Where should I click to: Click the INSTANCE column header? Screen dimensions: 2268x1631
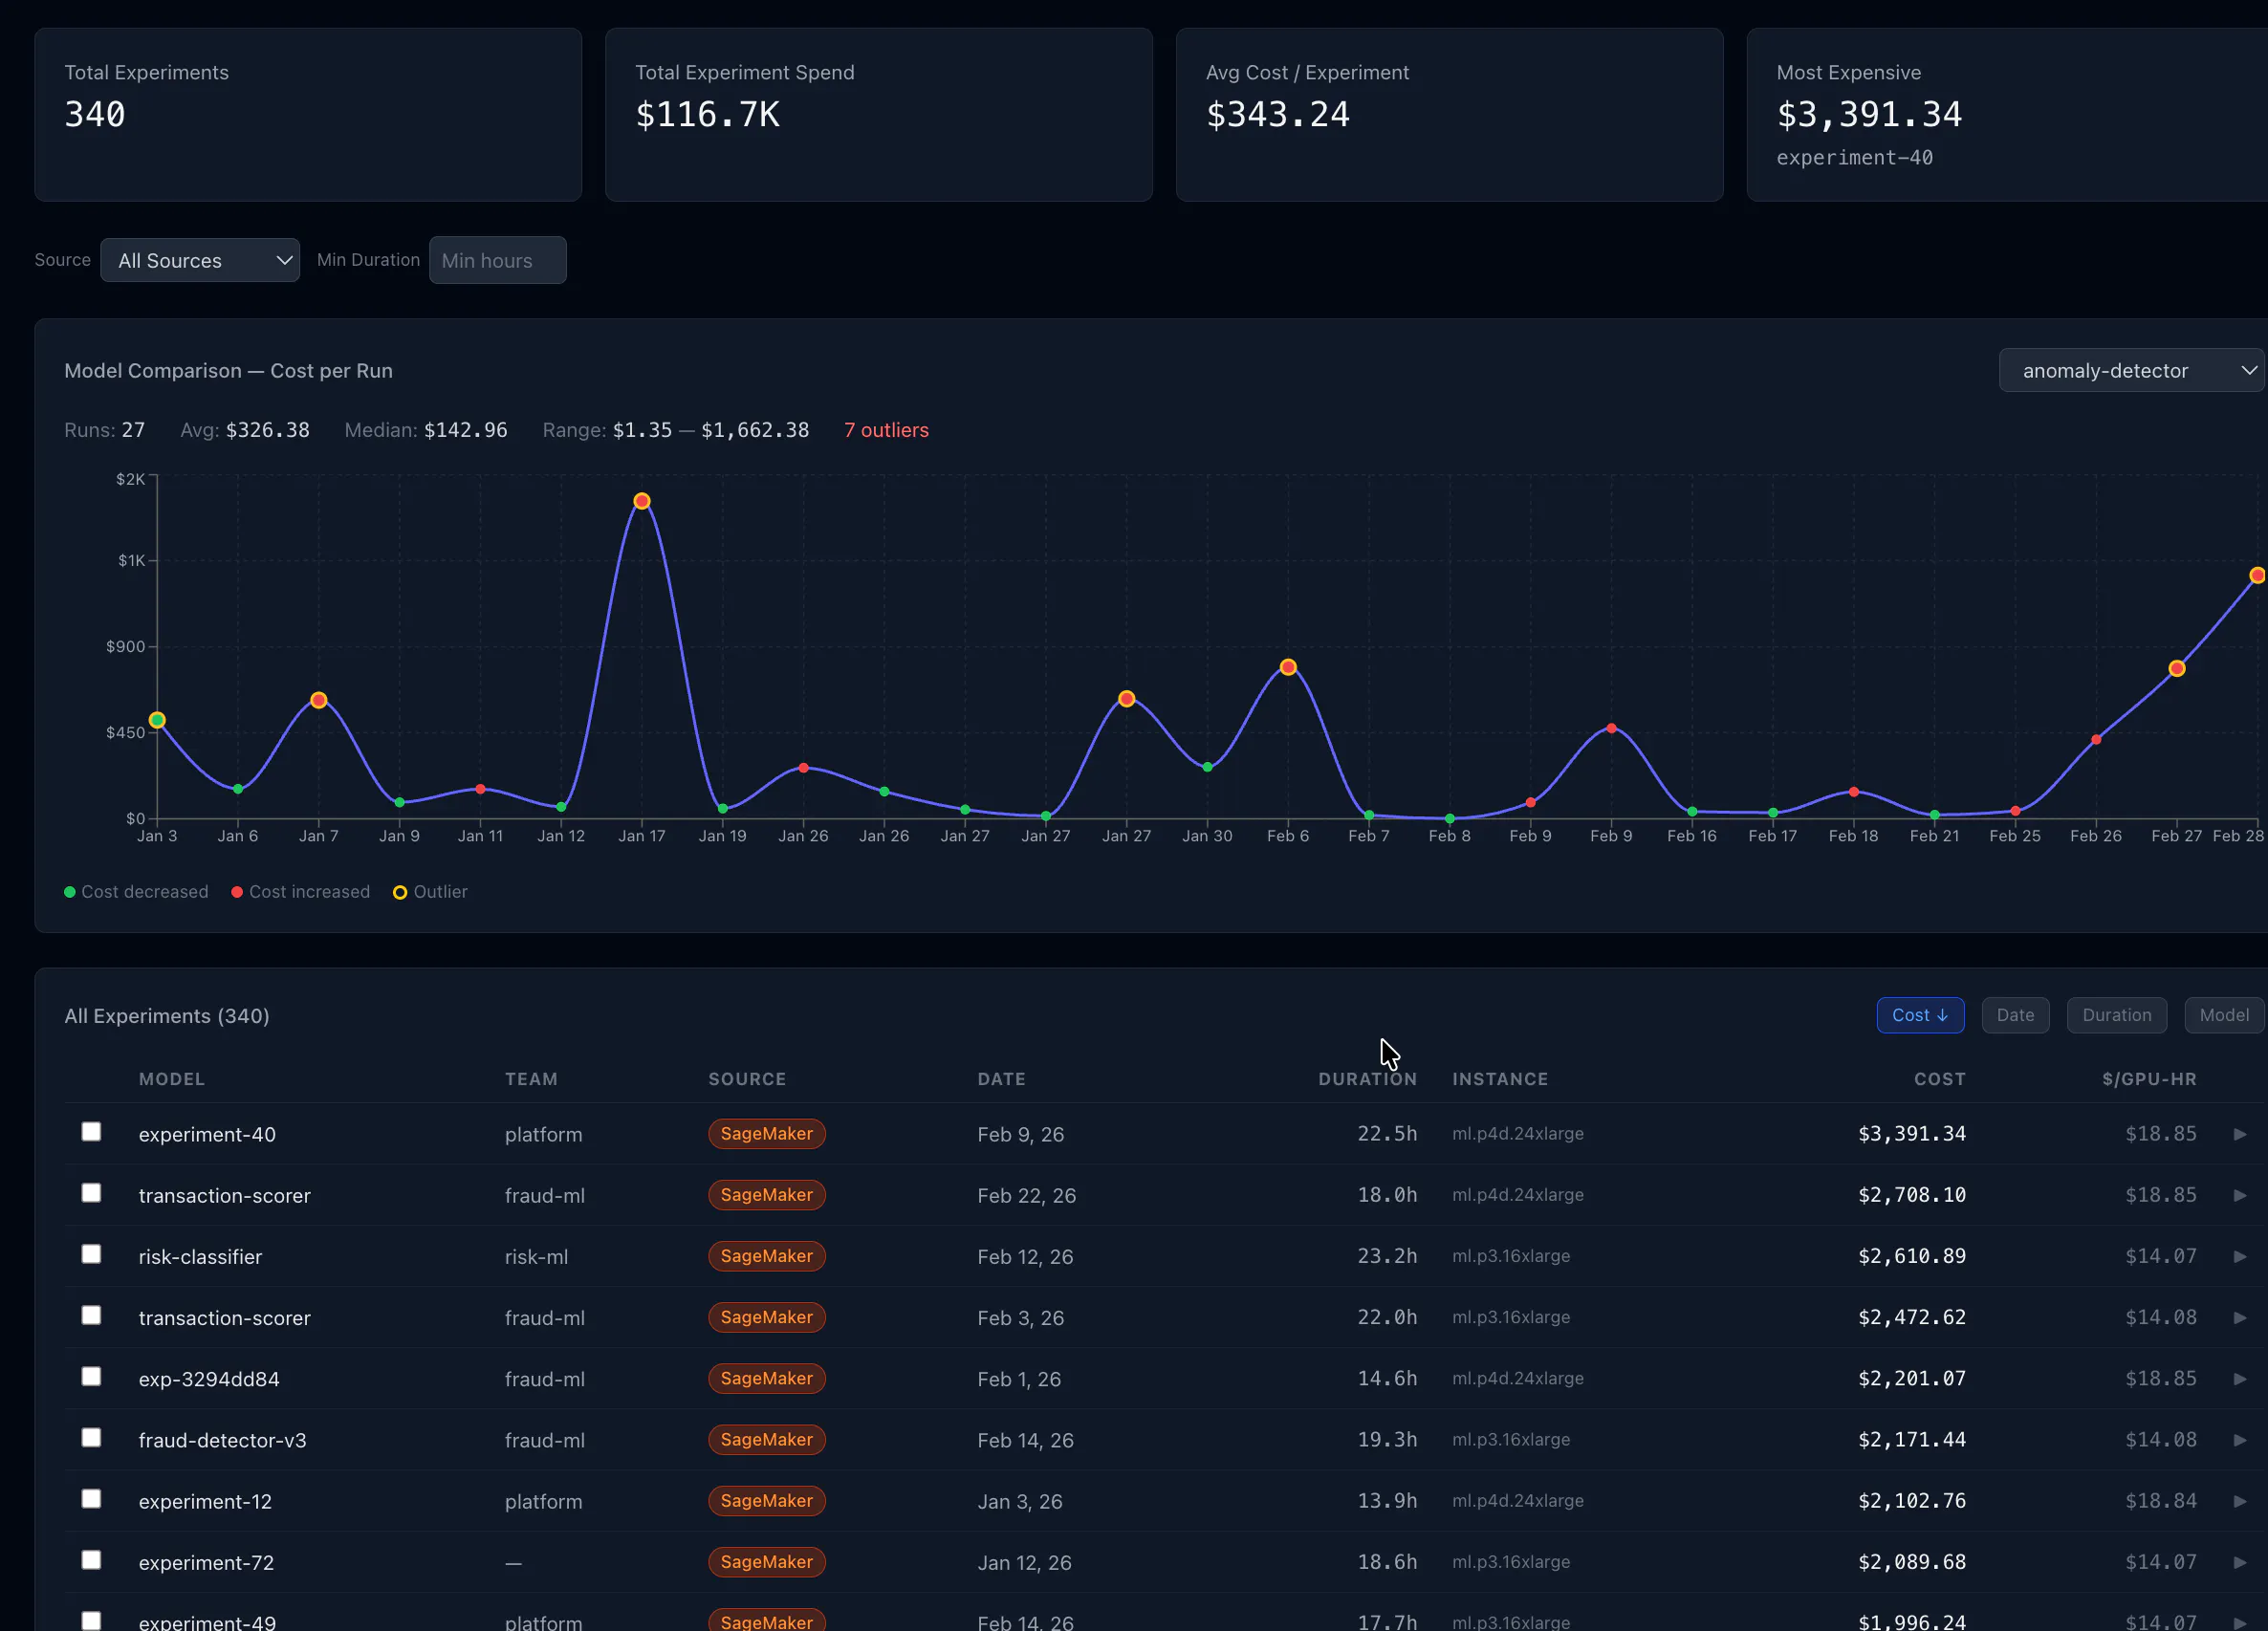pos(1500,1079)
